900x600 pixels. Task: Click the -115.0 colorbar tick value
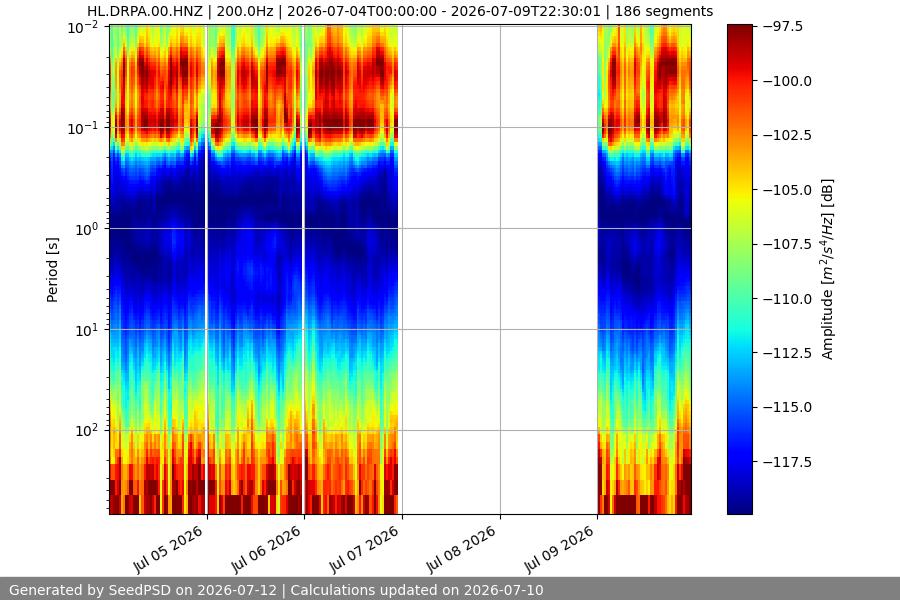[788, 407]
